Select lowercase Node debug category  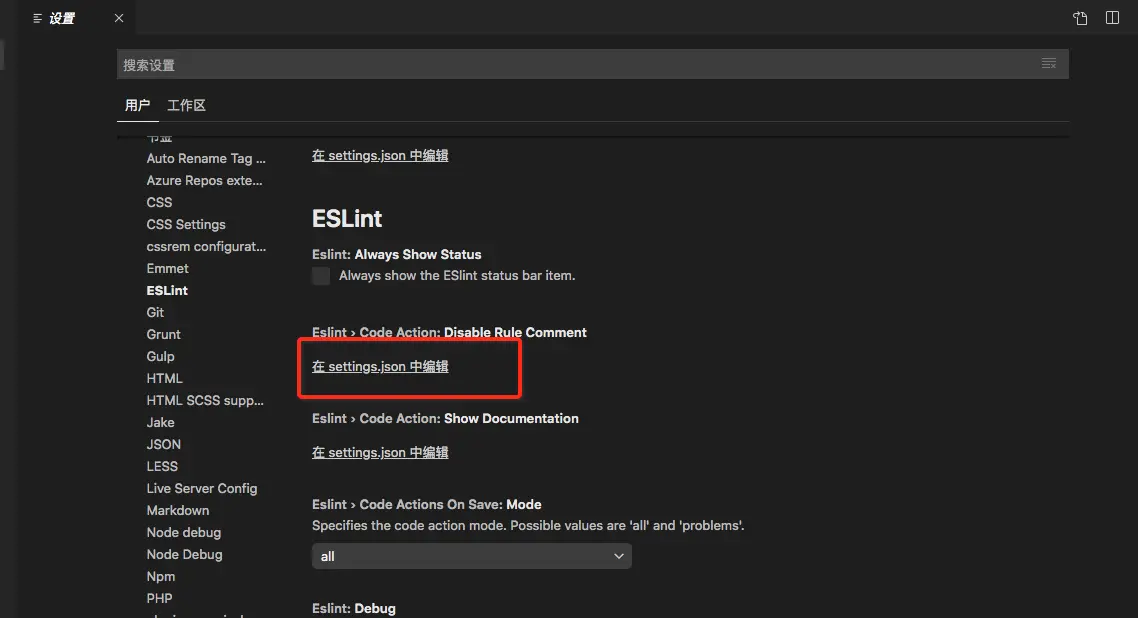point(184,532)
